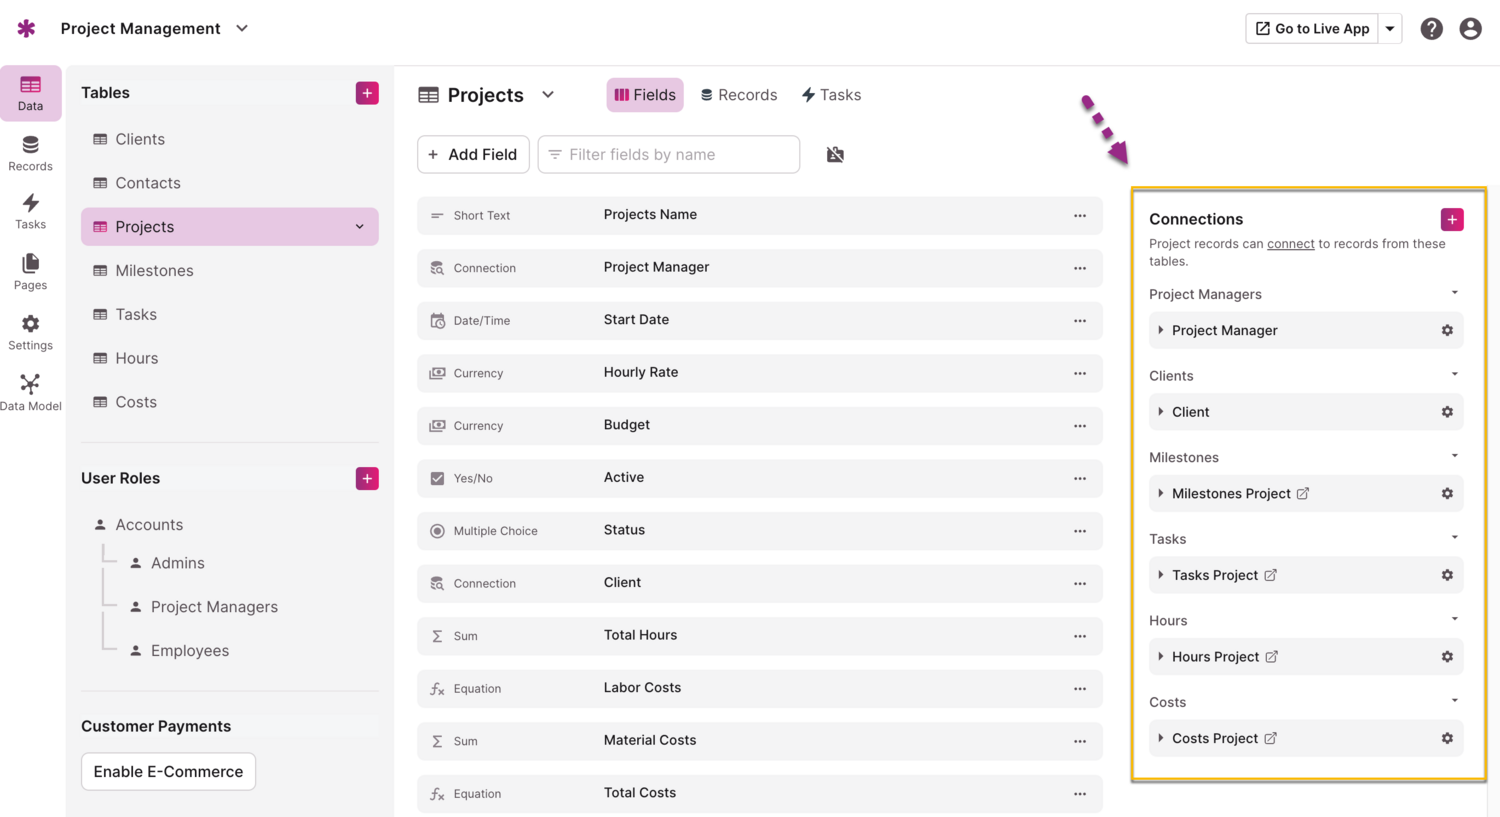
Task: Open the Status field options menu
Action: click(x=1079, y=531)
